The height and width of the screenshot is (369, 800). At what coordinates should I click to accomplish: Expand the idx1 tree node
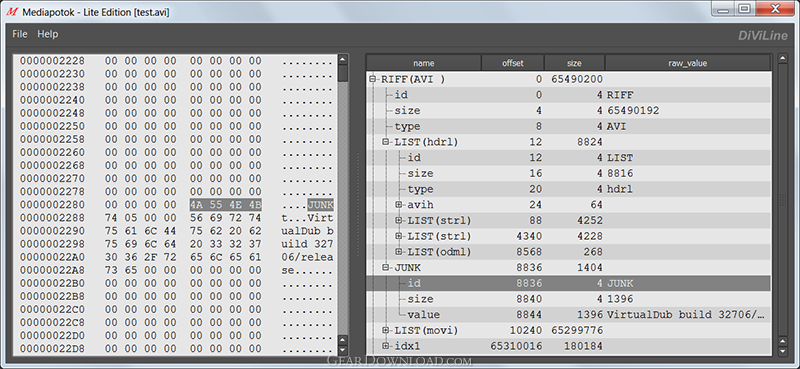386,346
